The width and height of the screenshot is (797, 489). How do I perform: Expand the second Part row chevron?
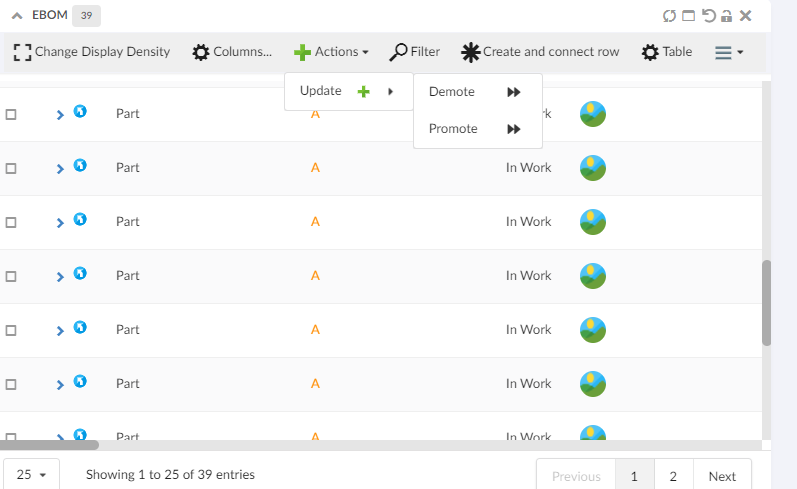tap(60, 169)
